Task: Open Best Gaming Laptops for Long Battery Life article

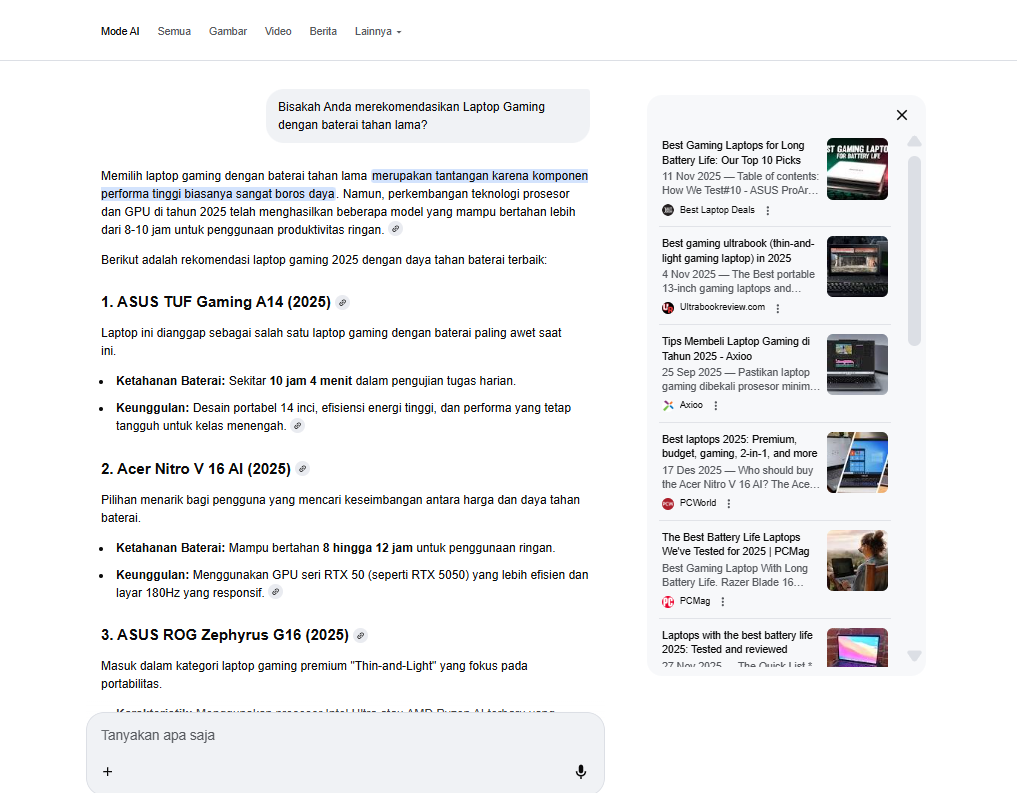Action: point(732,152)
